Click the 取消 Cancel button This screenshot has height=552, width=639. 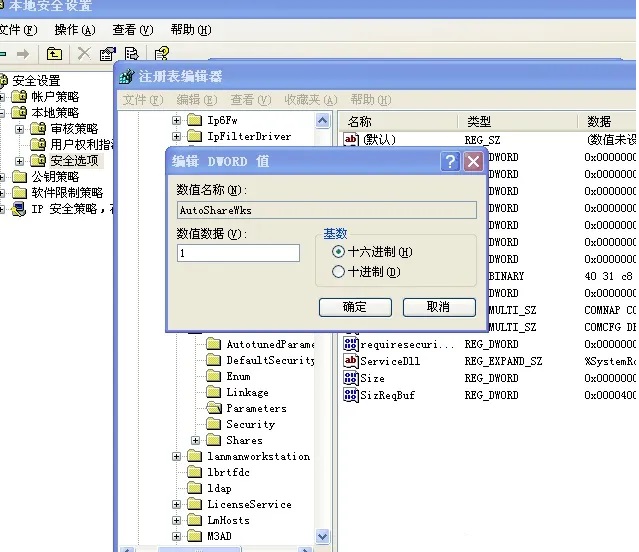(x=439, y=307)
